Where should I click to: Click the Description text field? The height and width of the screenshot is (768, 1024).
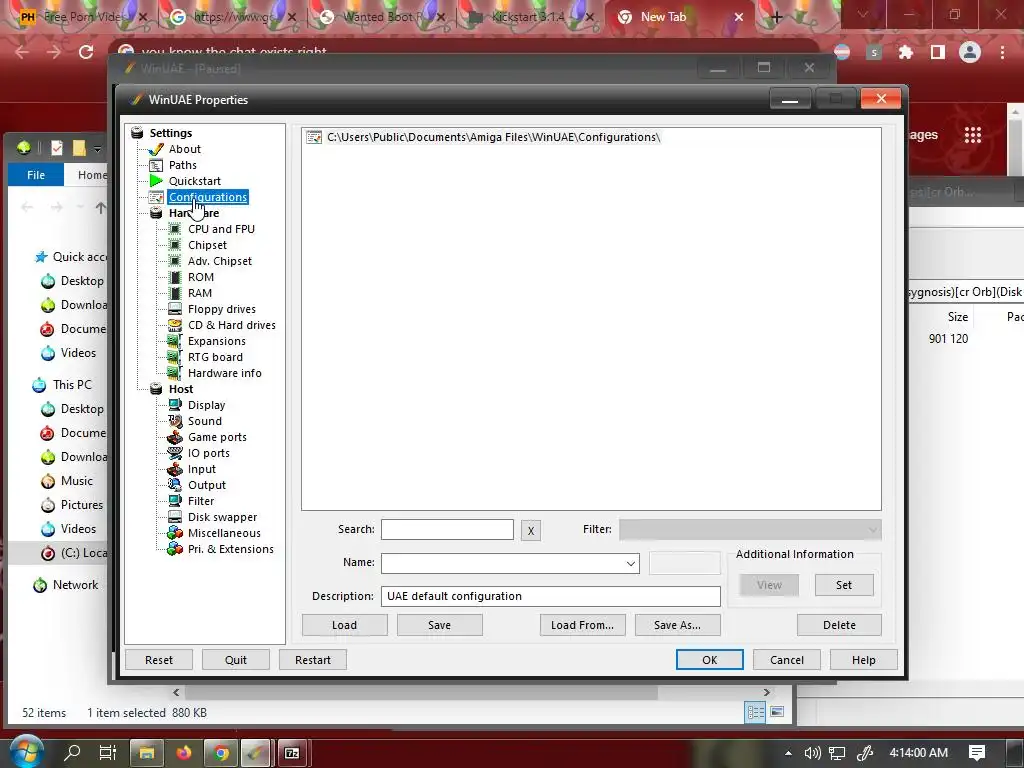coord(551,596)
